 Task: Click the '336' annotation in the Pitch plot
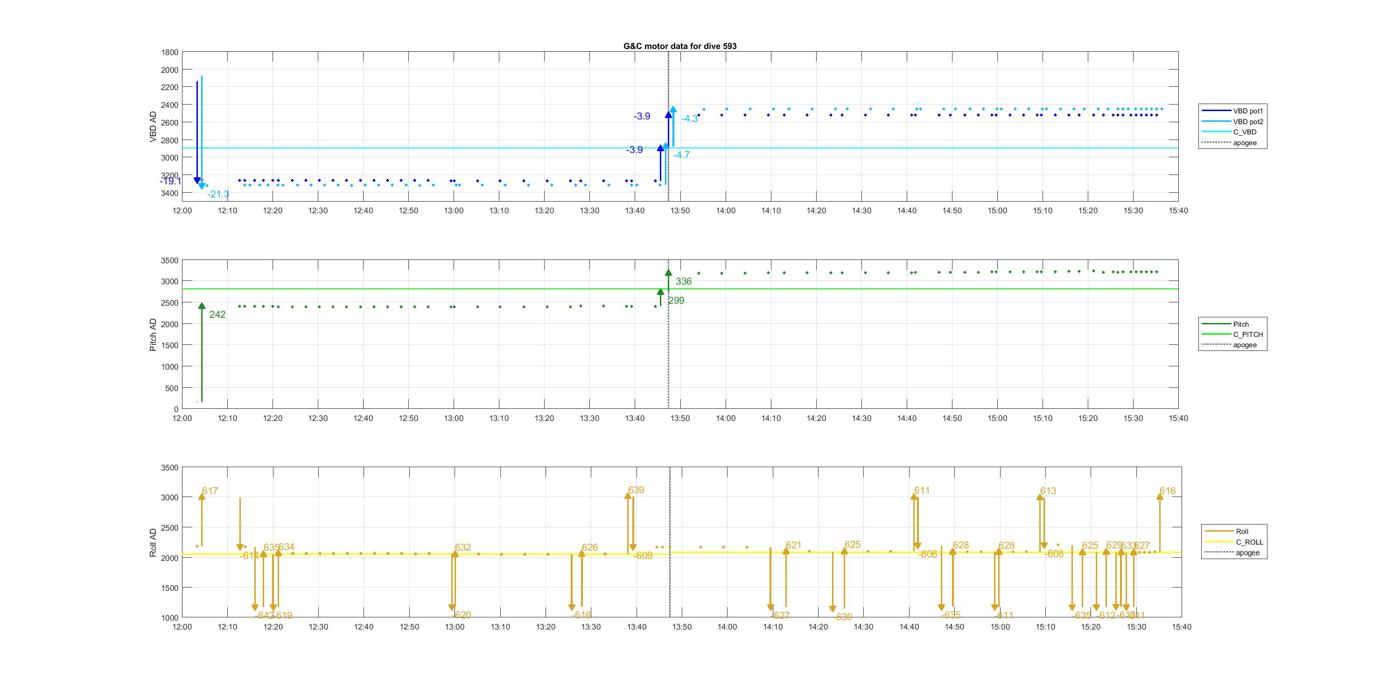pos(684,281)
